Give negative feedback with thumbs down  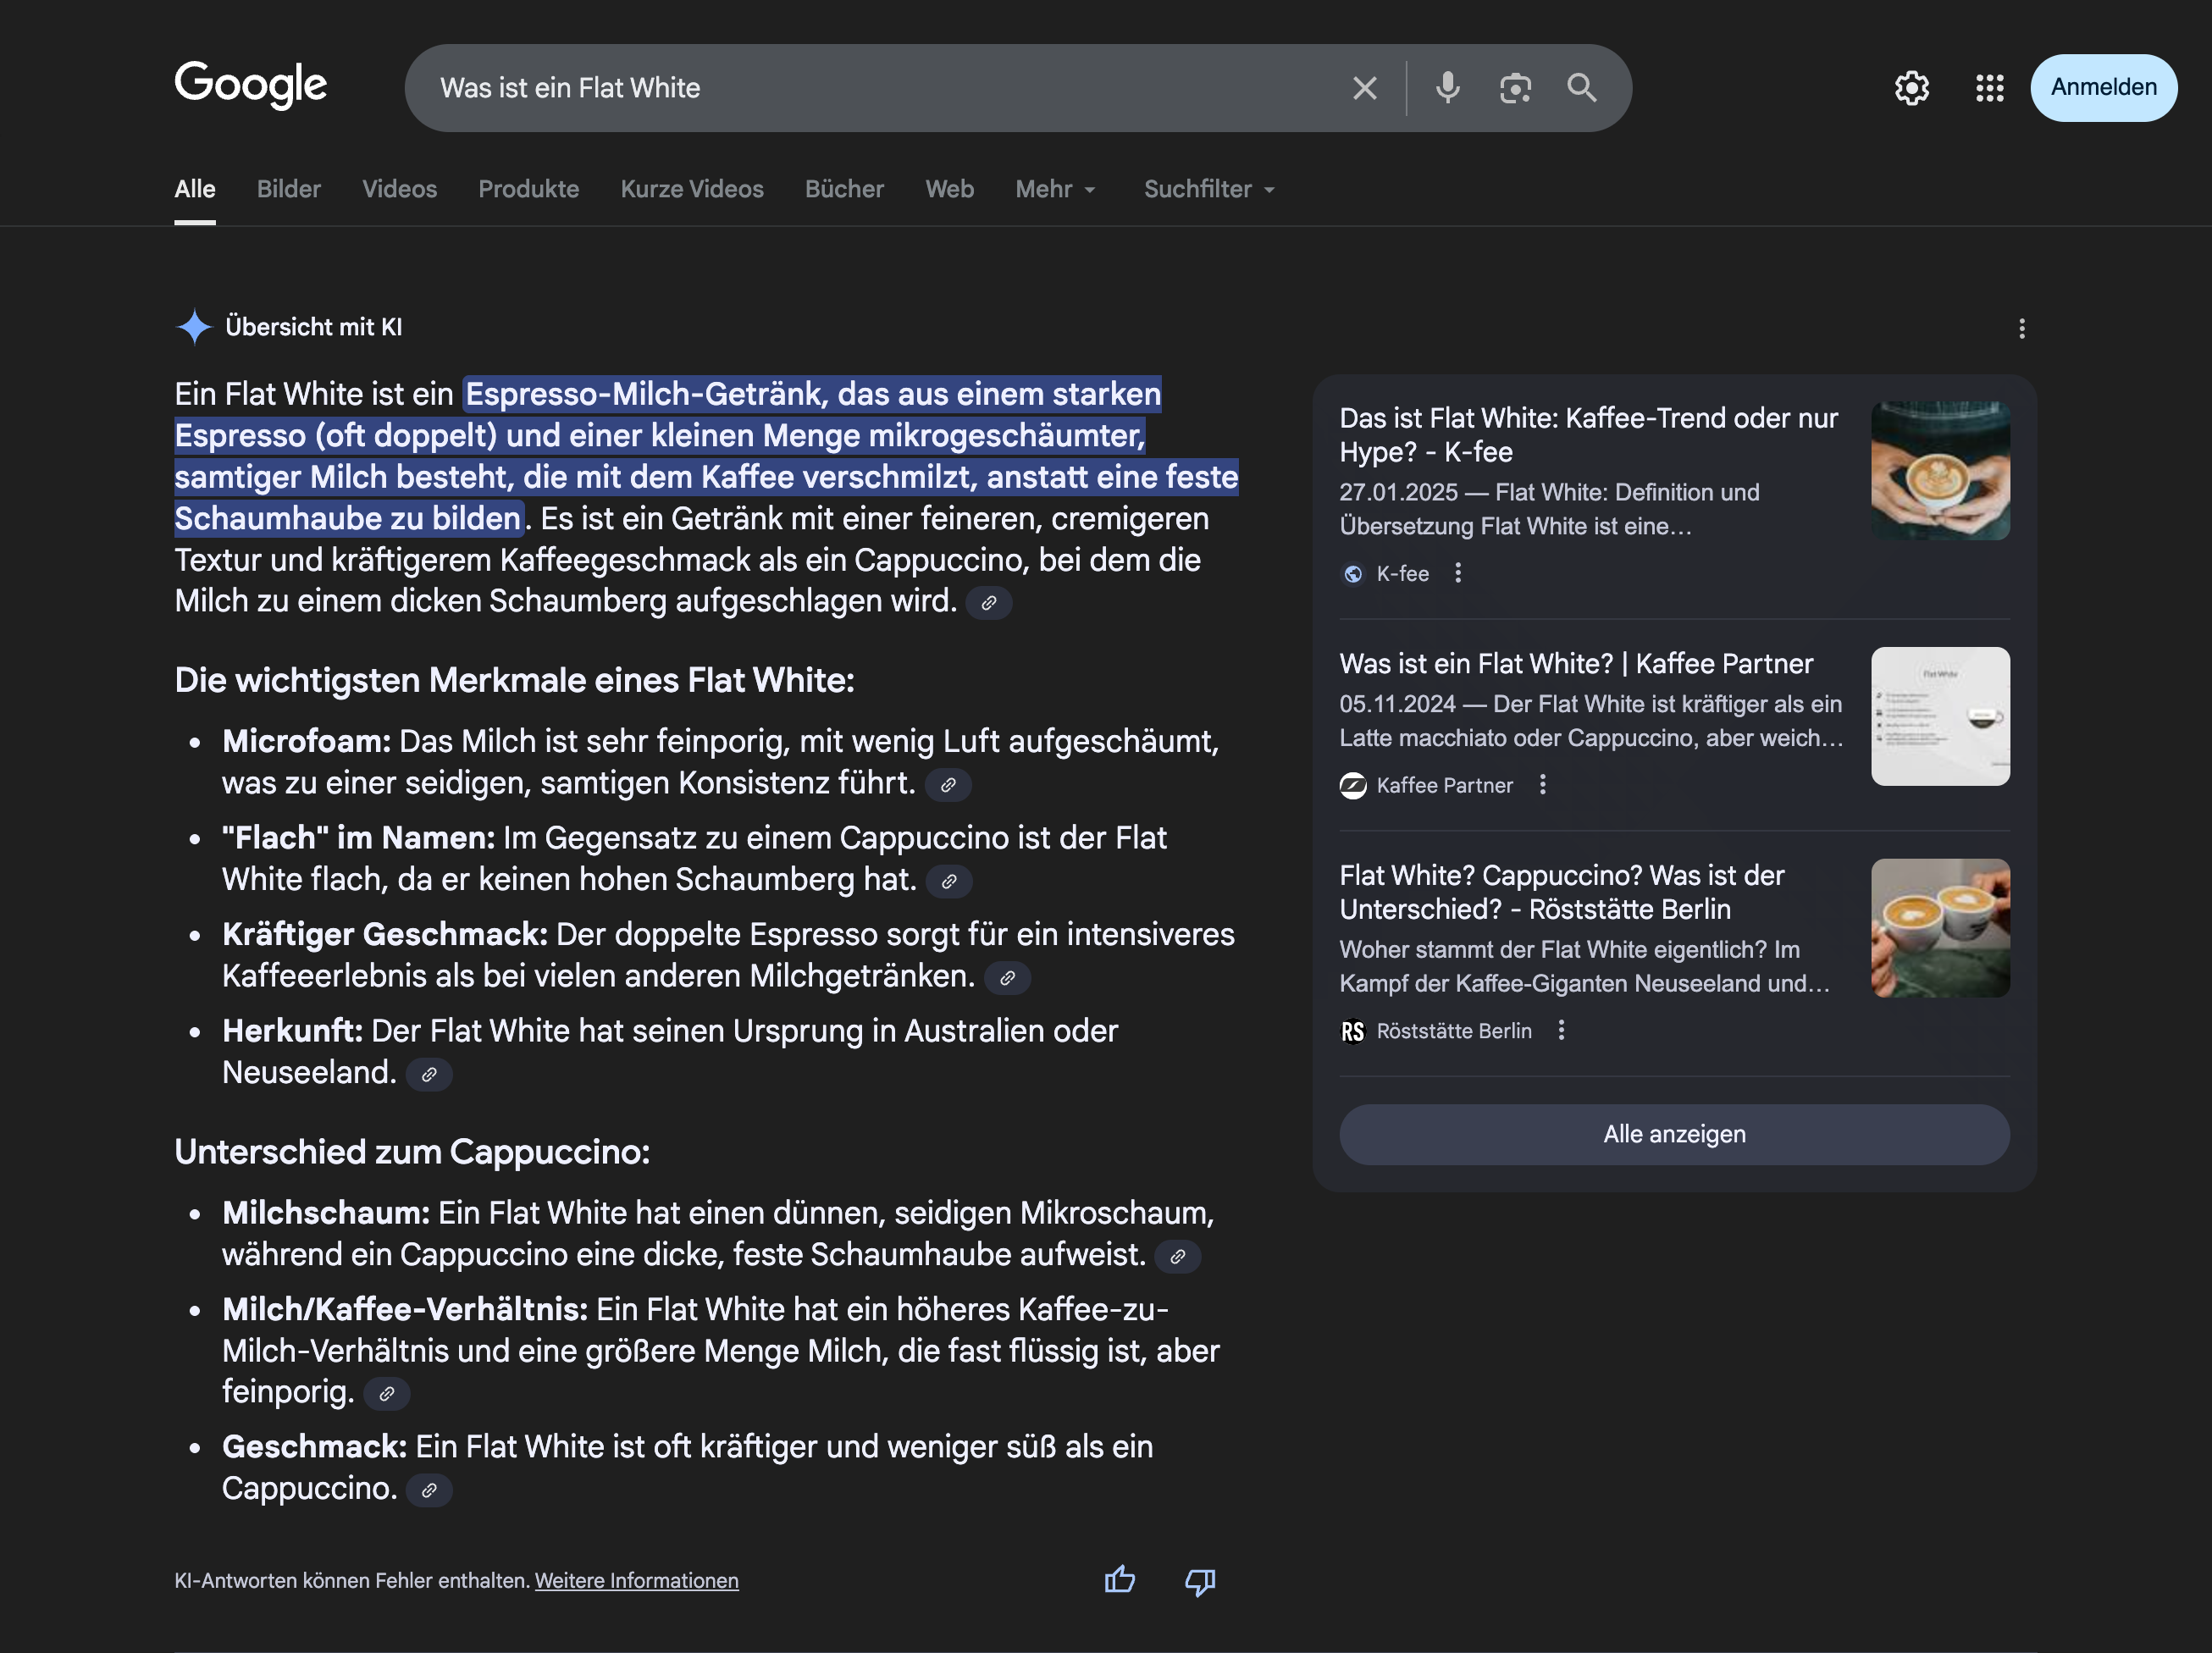(x=1199, y=1581)
